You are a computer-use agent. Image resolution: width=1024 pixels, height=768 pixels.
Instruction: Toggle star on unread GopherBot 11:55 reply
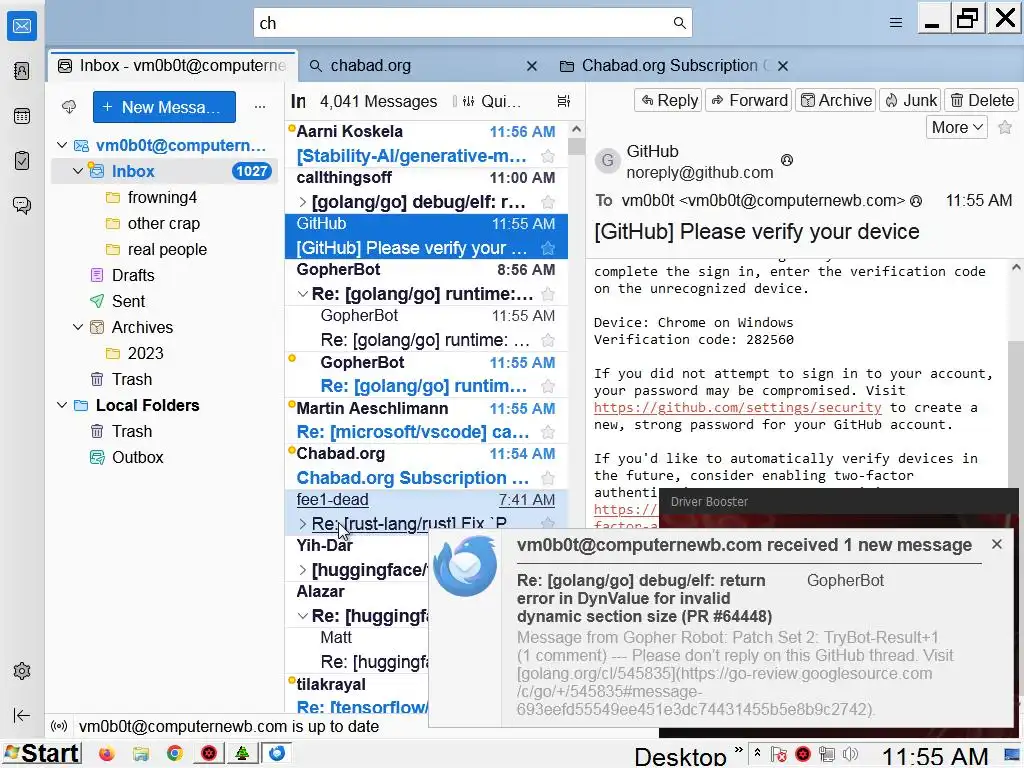click(x=548, y=387)
